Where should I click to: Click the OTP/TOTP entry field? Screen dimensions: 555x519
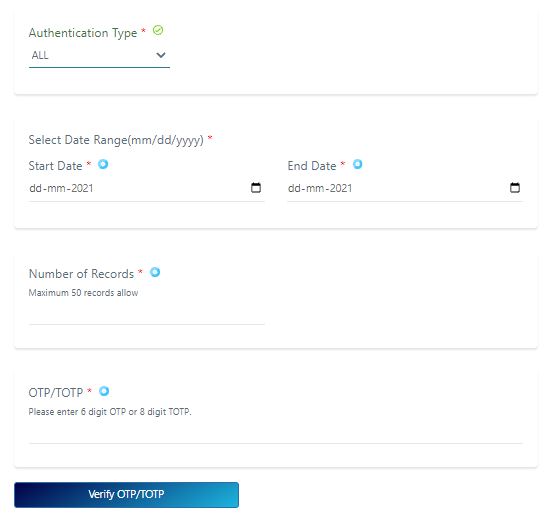pos(275,433)
